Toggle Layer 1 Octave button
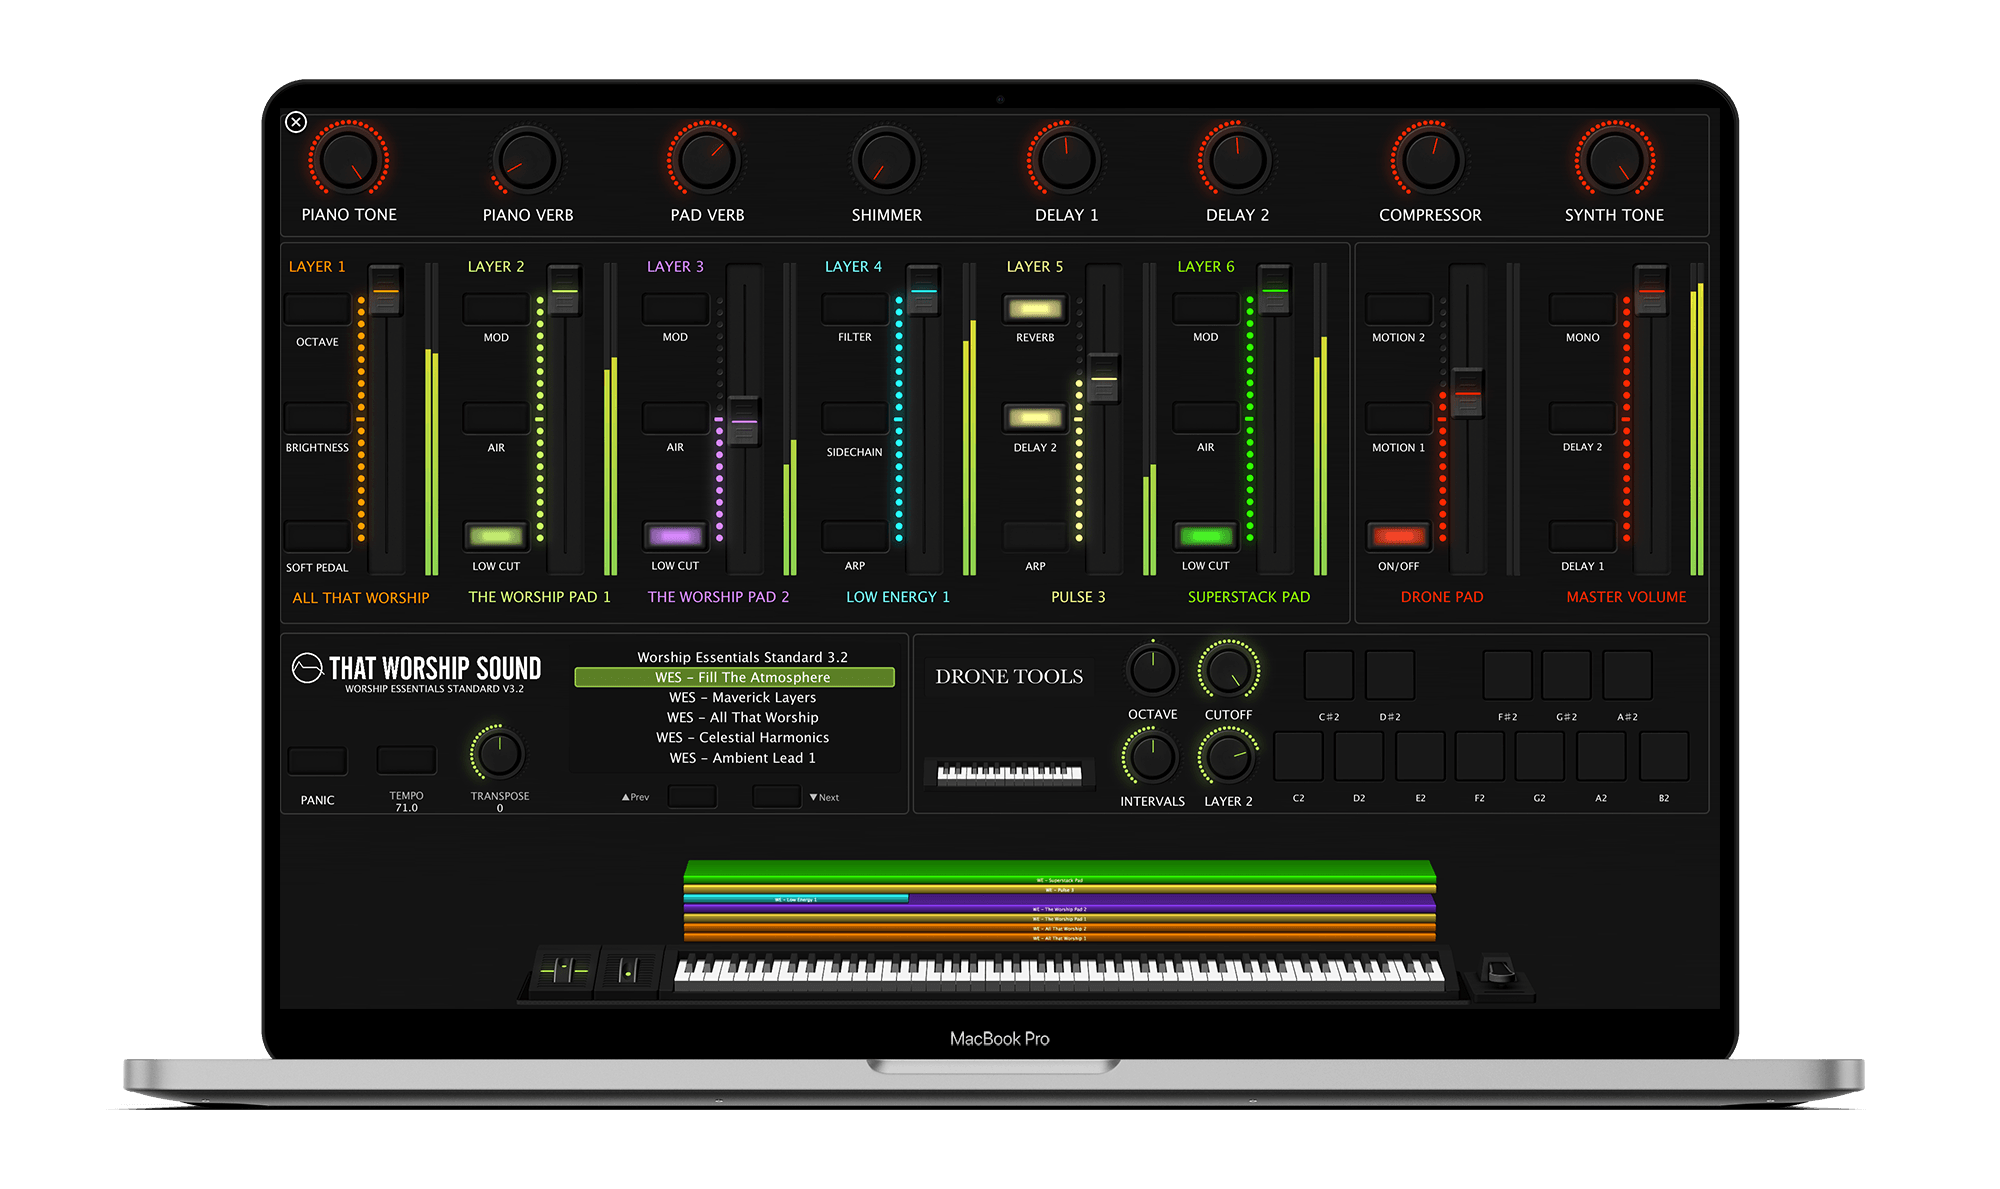 point(318,308)
